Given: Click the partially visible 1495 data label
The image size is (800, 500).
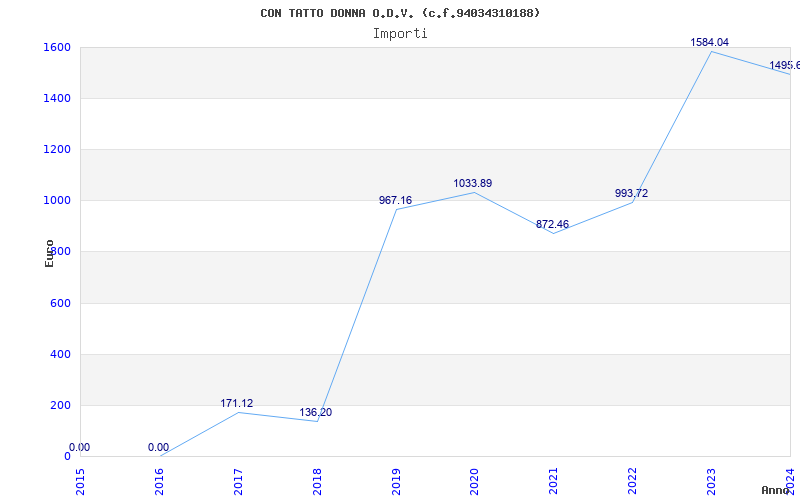Looking at the screenshot, I should point(784,65).
